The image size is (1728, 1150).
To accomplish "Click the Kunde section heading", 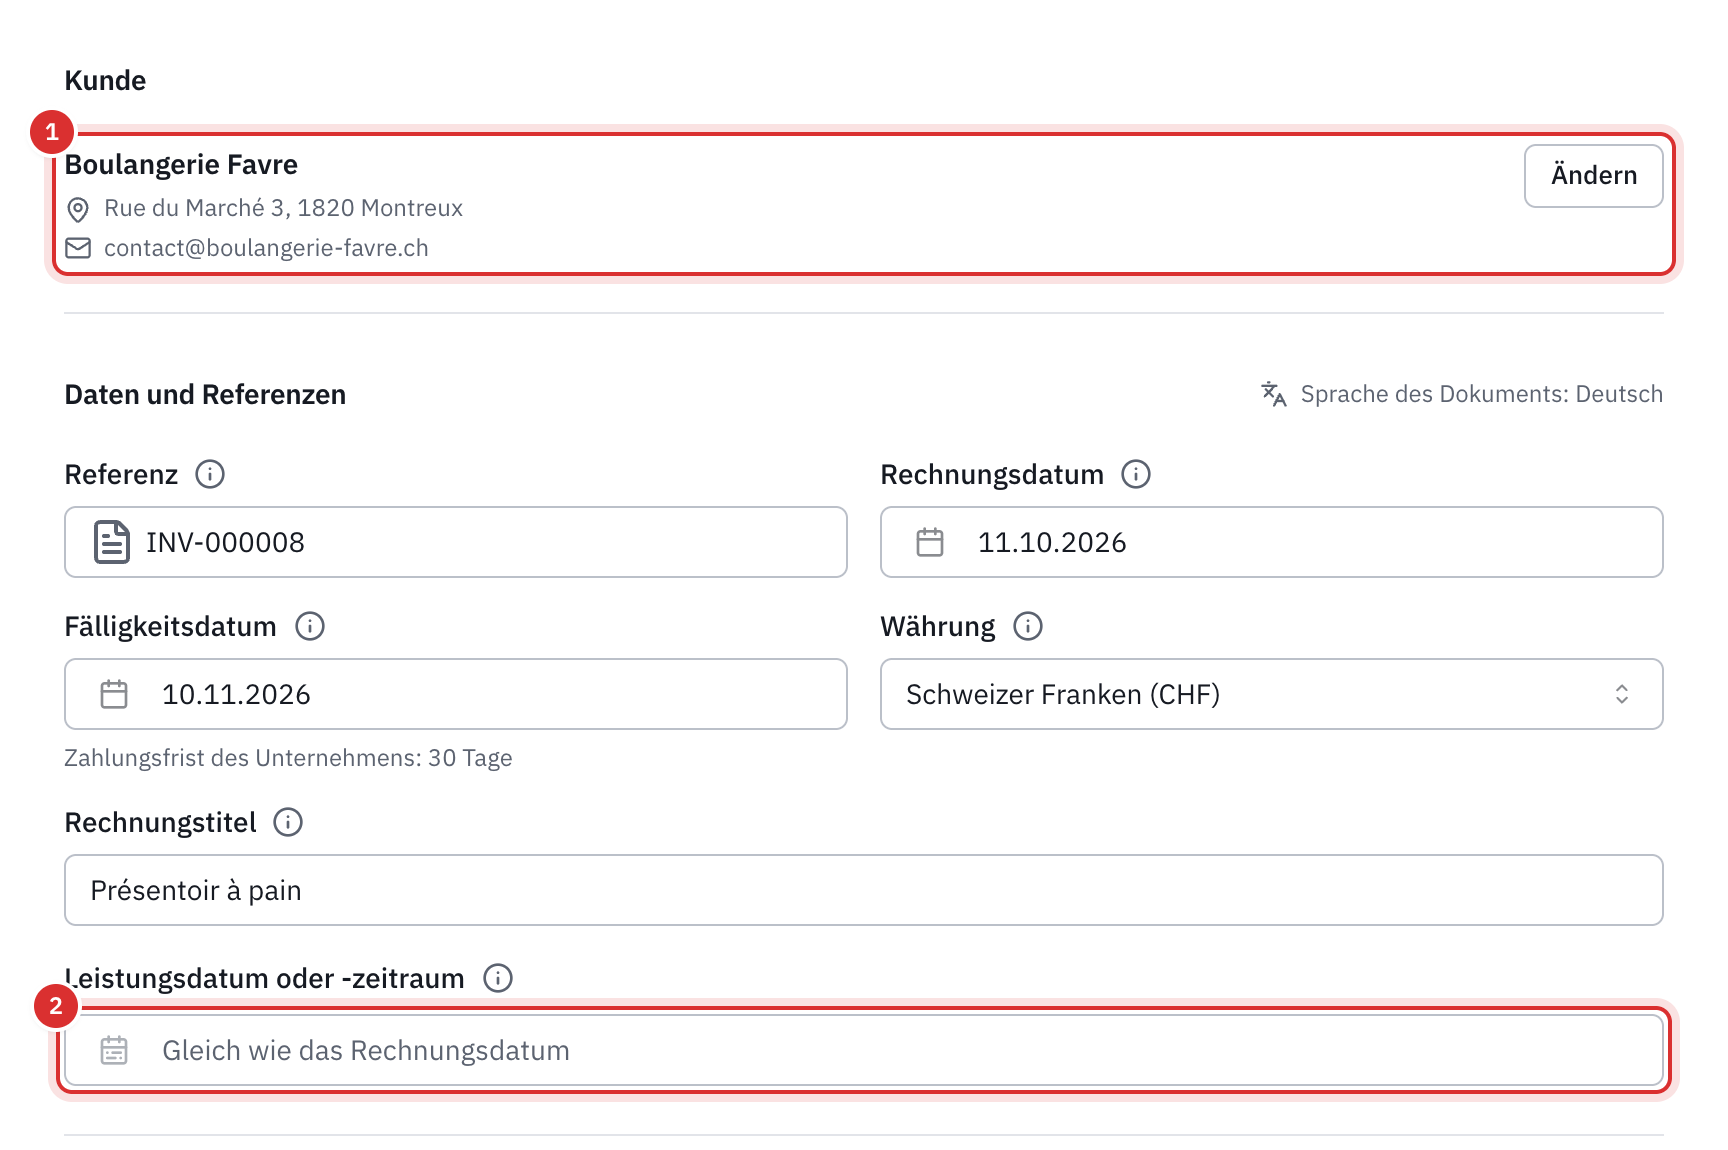I will click(x=105, y=80).
